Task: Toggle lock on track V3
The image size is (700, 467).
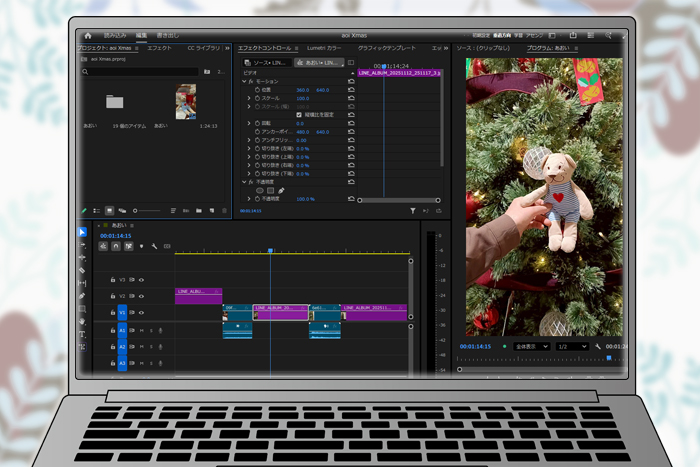Action: click(x=113, y=280)
